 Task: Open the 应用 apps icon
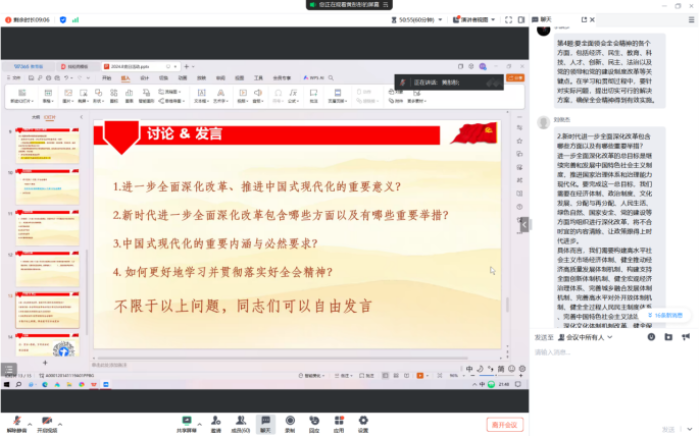point(339,421)
